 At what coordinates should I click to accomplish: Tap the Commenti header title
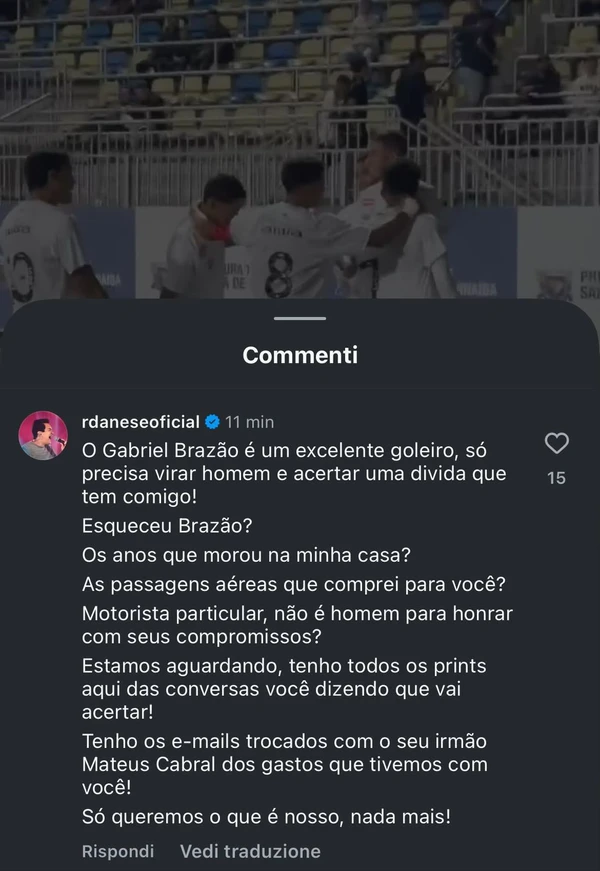(x=300, y=354)
